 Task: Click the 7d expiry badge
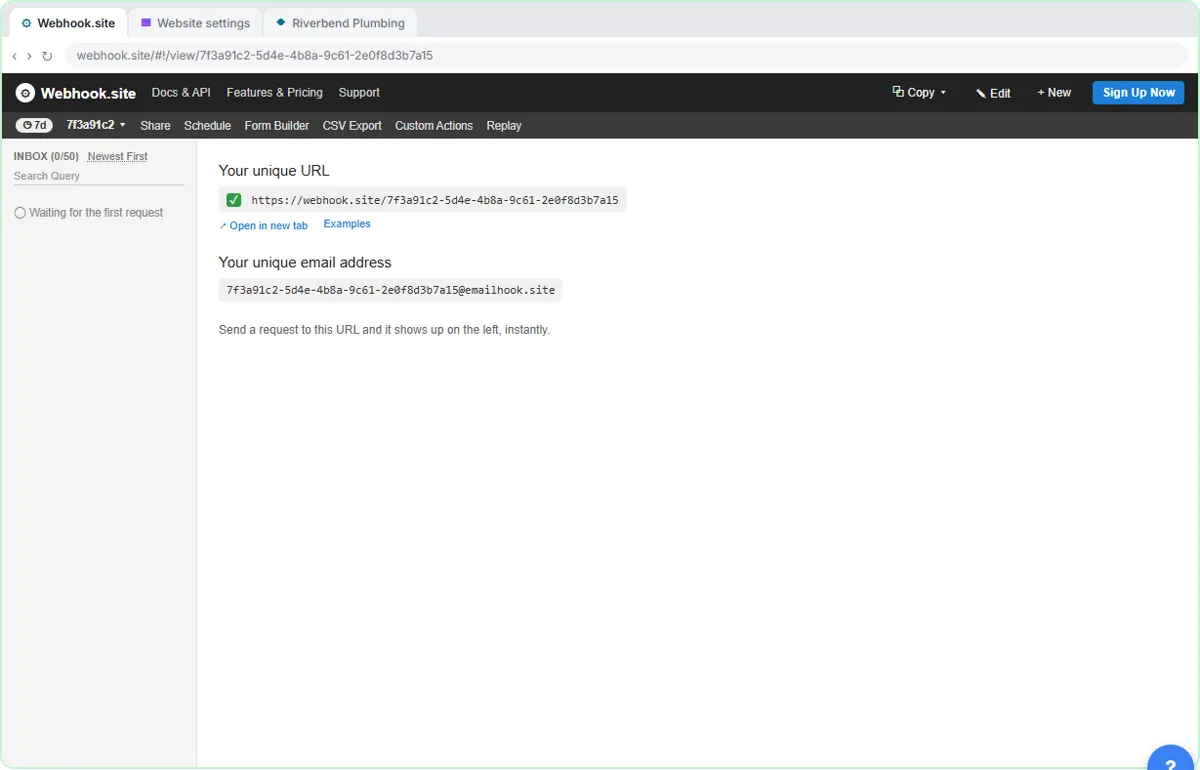[x=34, y=126]
